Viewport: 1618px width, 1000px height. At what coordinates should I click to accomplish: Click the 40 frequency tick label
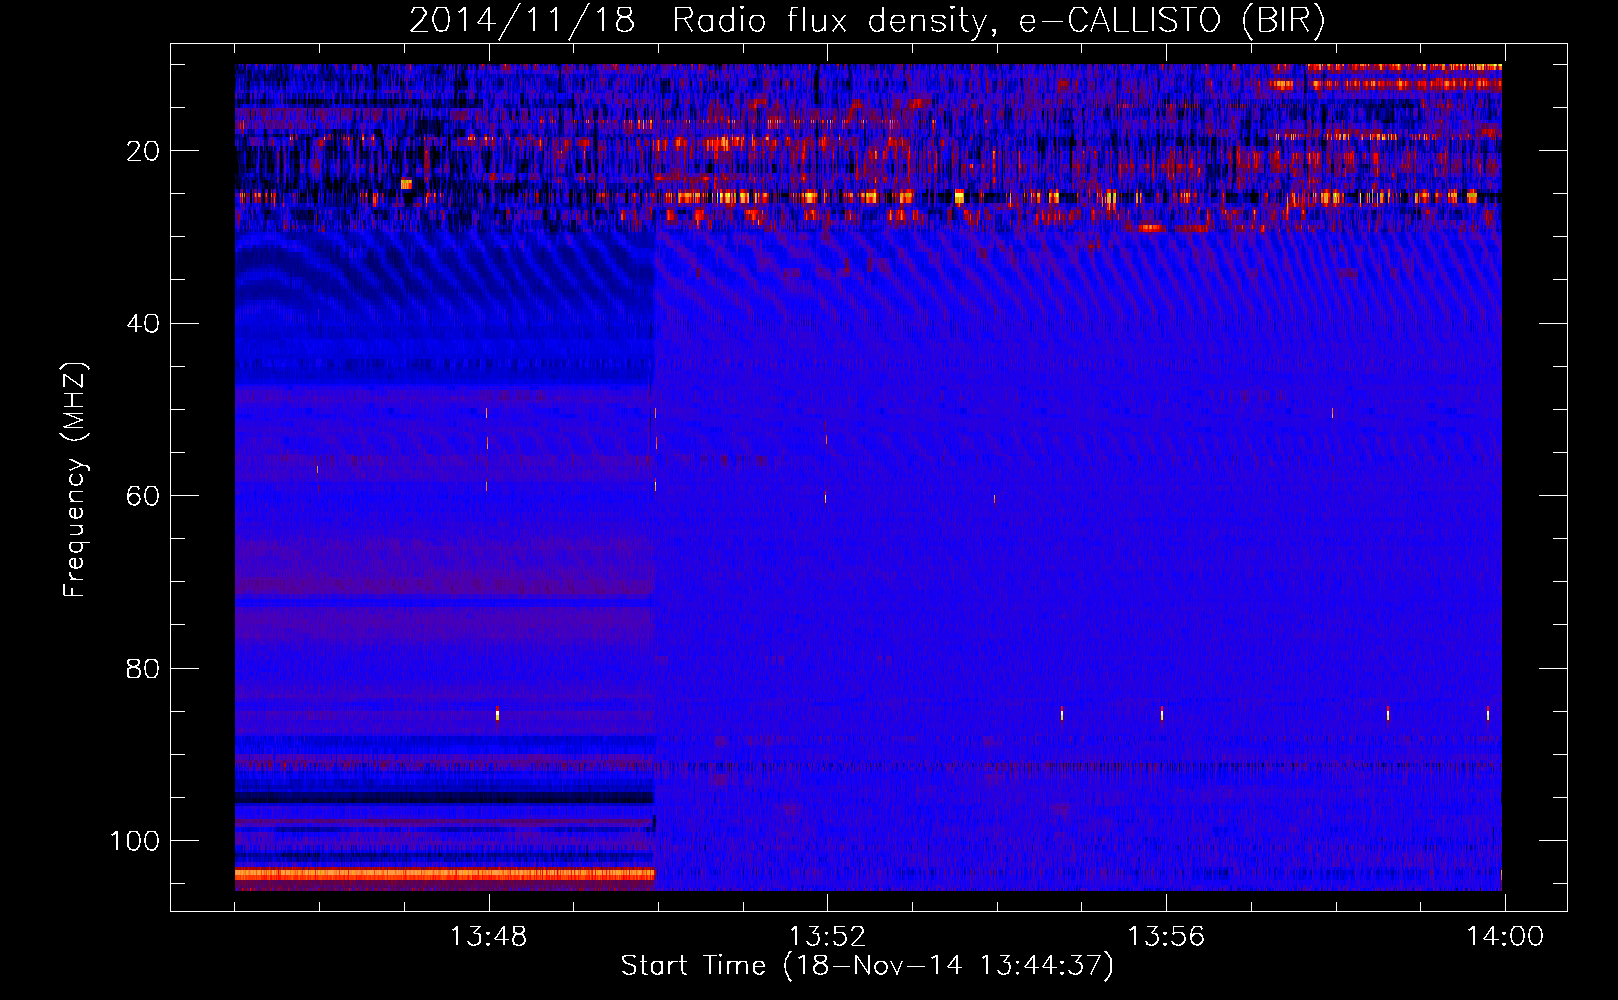coord(143,324)
